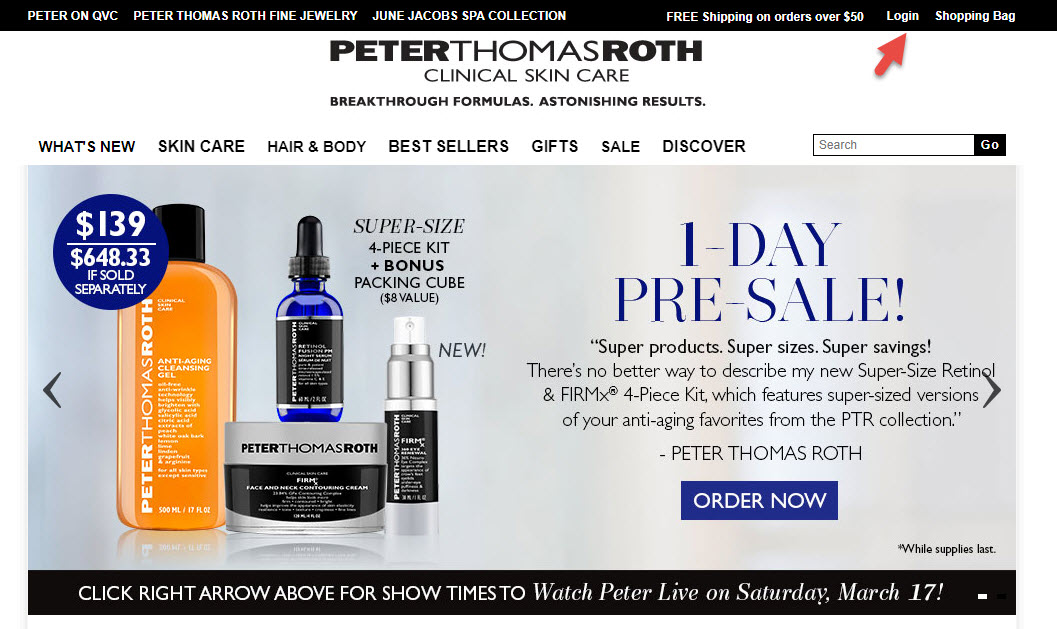Go to the Gifts section
The width and height of the screenshot is (1057, 629).
click(x=554, y=146)
